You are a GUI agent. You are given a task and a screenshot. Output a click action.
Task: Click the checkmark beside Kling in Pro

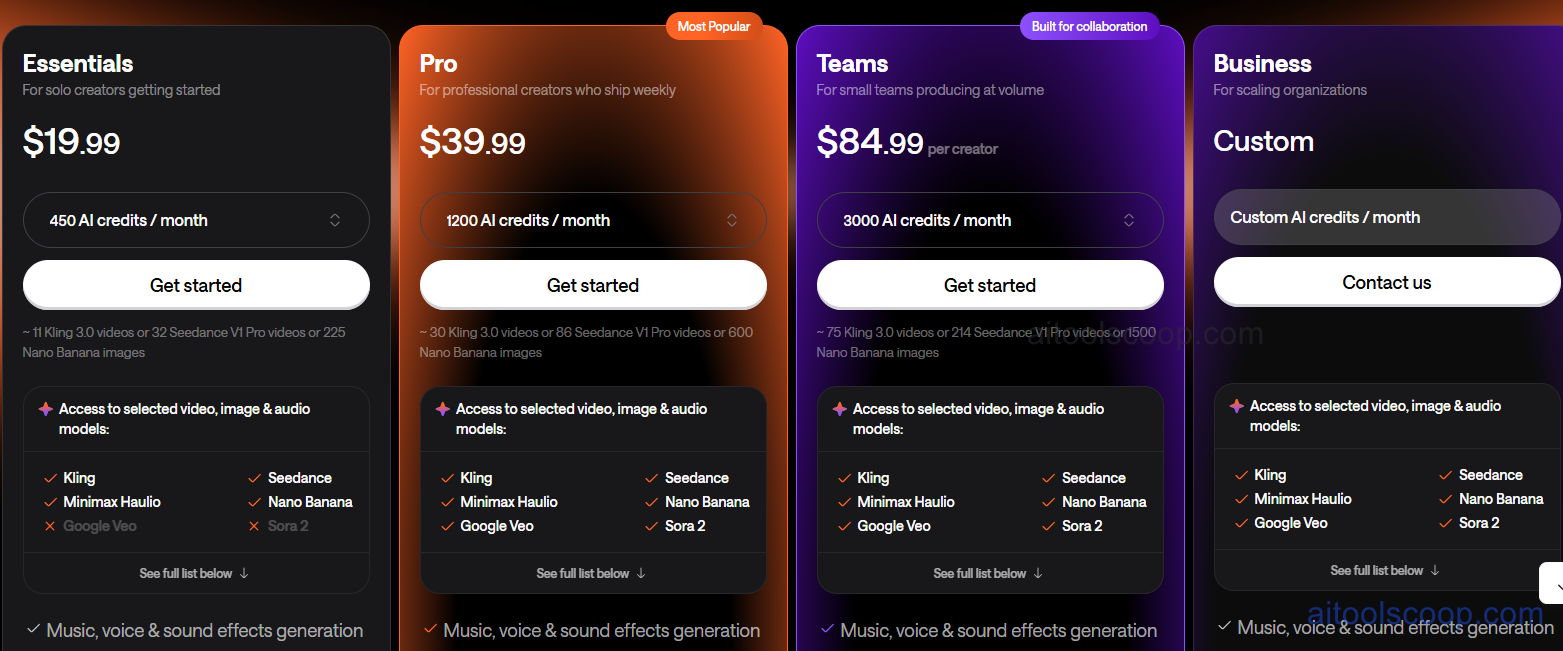(x=448, y=477)
